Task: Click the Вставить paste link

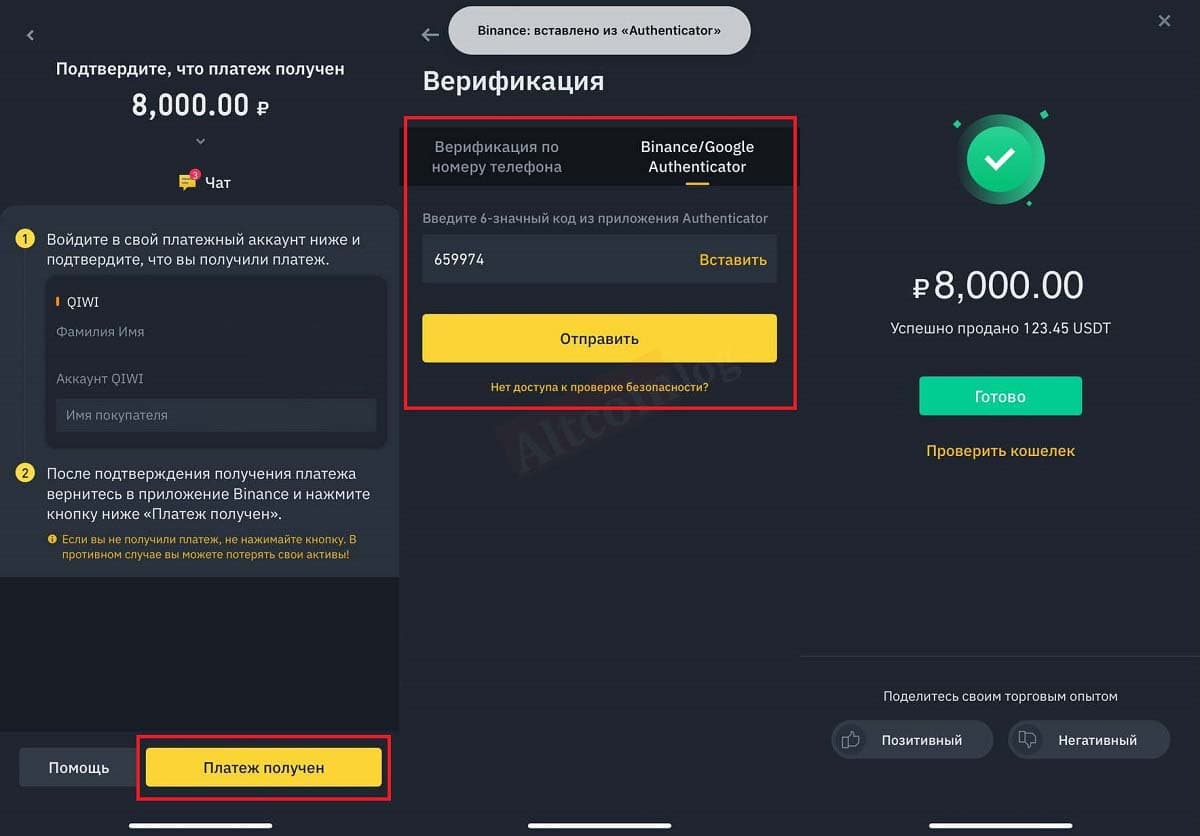Action: [733, 260]
